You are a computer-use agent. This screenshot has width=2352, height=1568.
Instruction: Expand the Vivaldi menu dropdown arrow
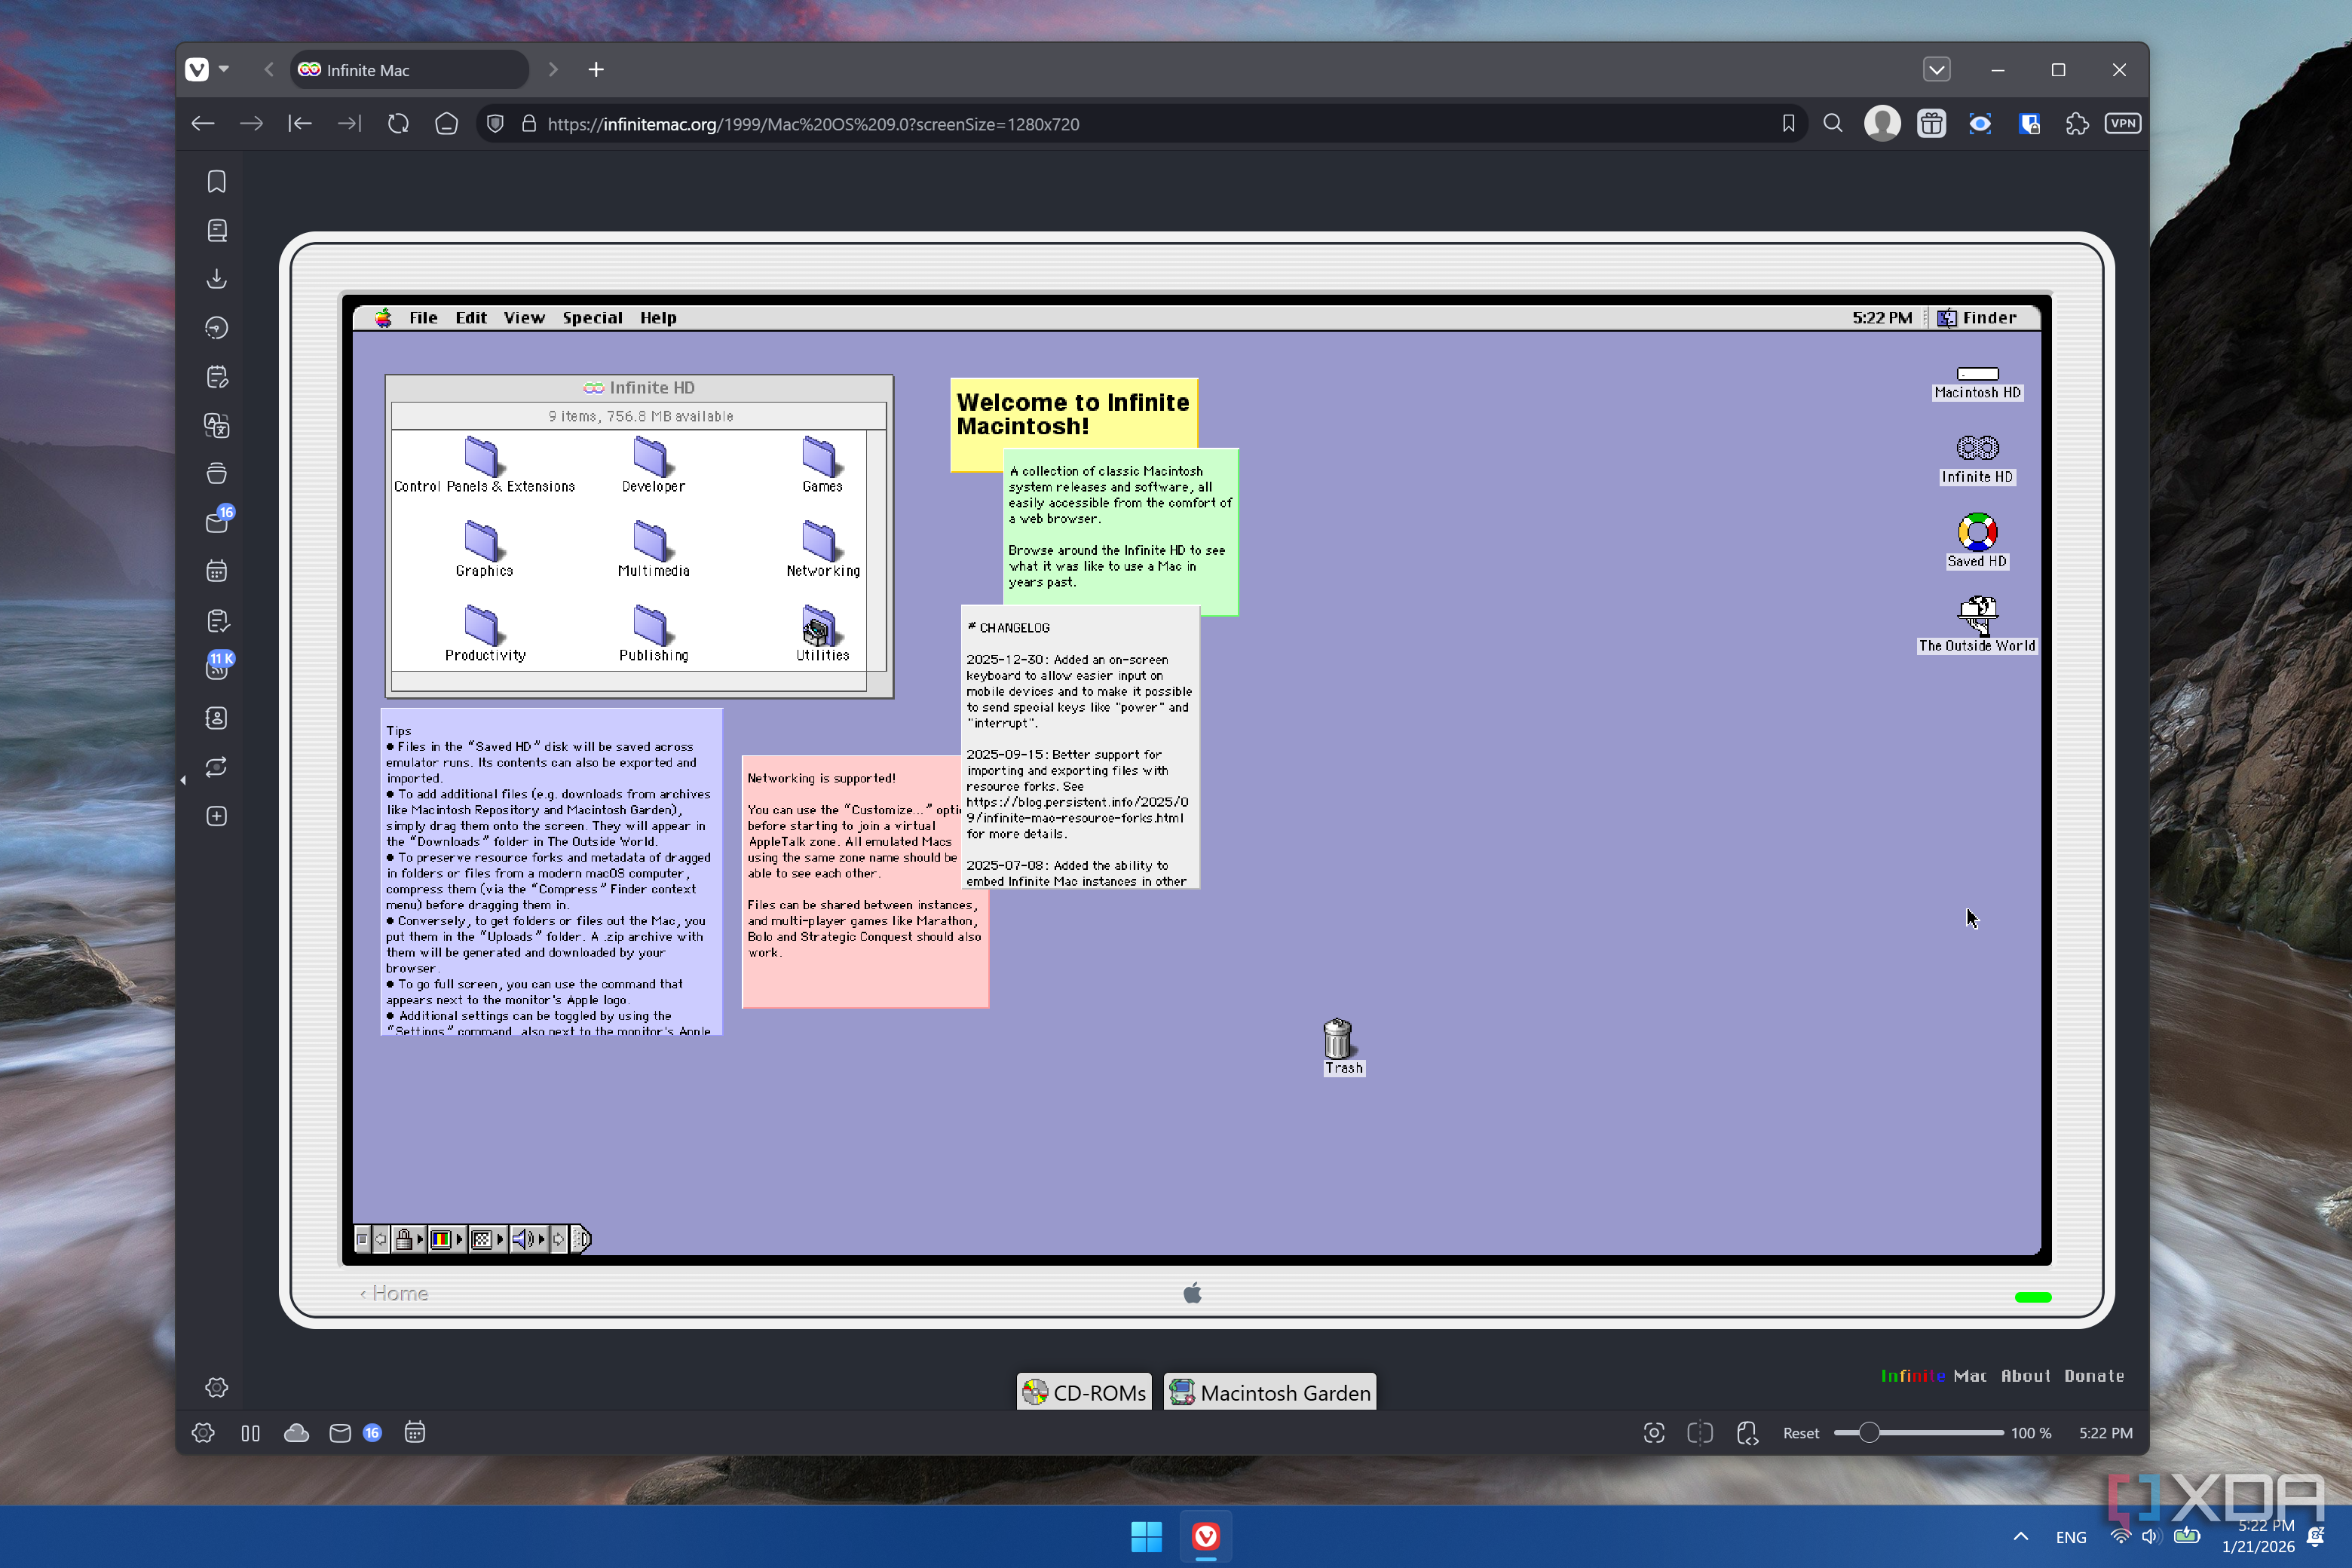point(224,69)
